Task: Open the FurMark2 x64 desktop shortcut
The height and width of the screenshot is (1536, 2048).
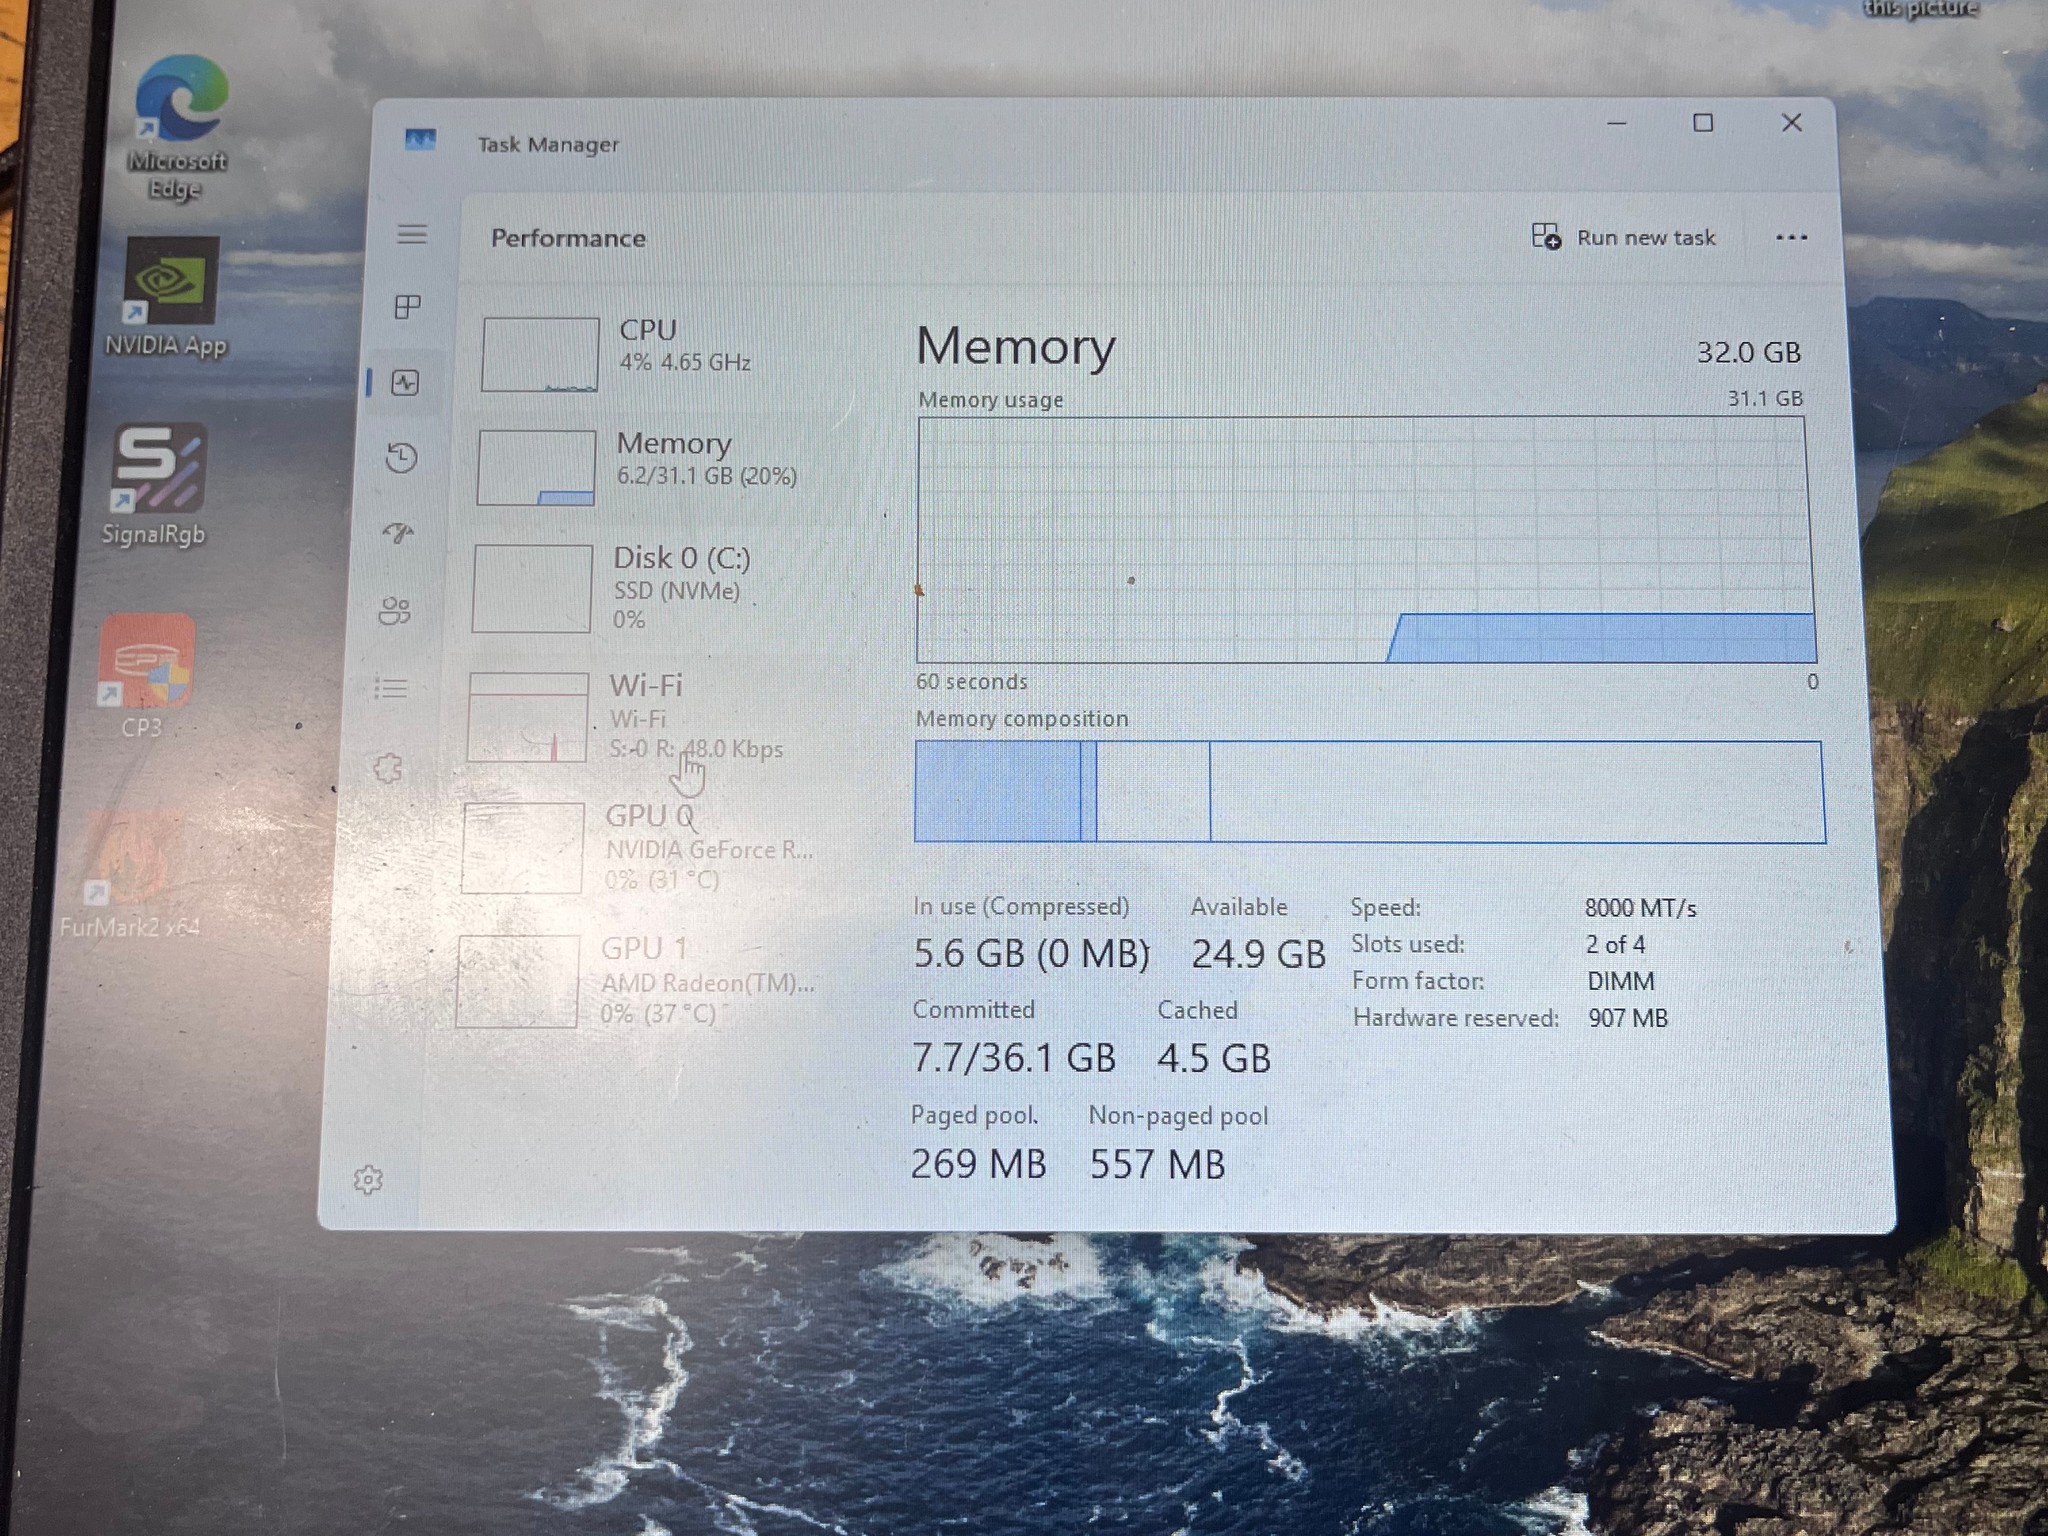Action: (130, 876)
